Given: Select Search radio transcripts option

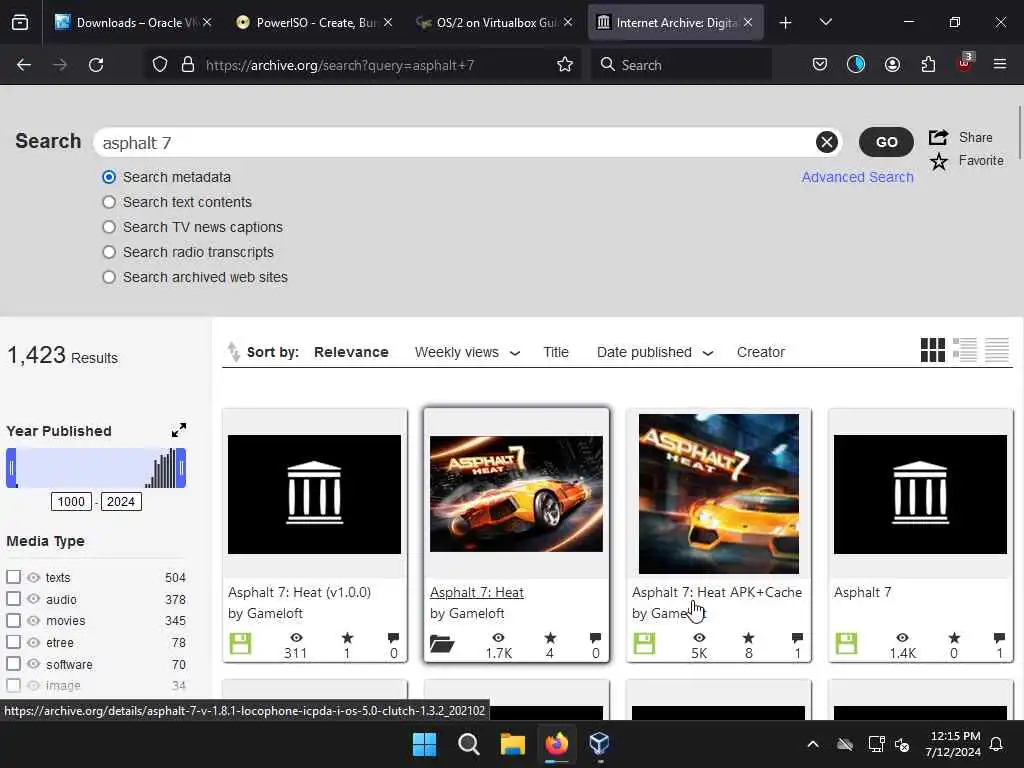Looking at the screenshot, I should (x=109, y=252).
